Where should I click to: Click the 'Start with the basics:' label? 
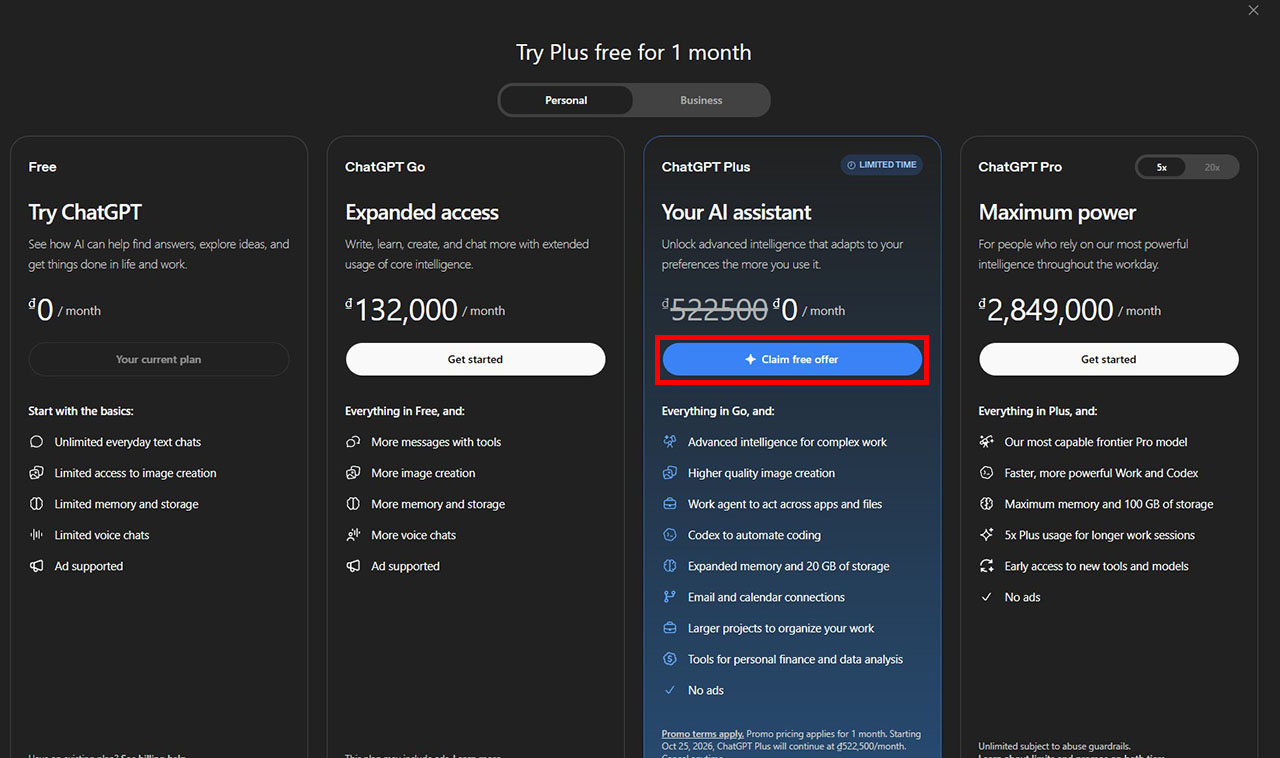point(81,411)
